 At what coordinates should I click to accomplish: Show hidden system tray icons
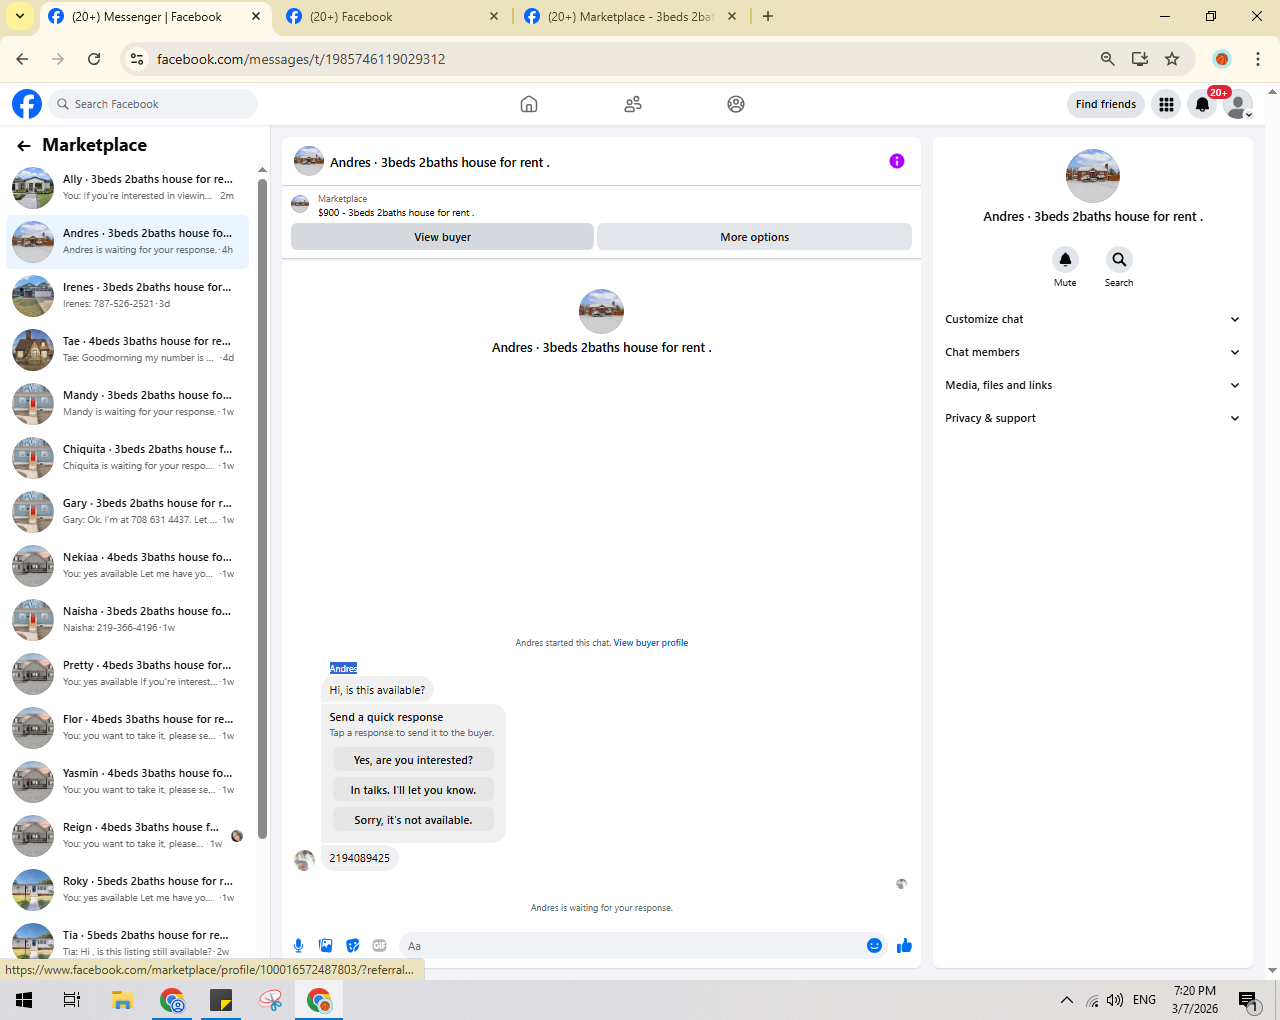[x=1066, y=1000]
